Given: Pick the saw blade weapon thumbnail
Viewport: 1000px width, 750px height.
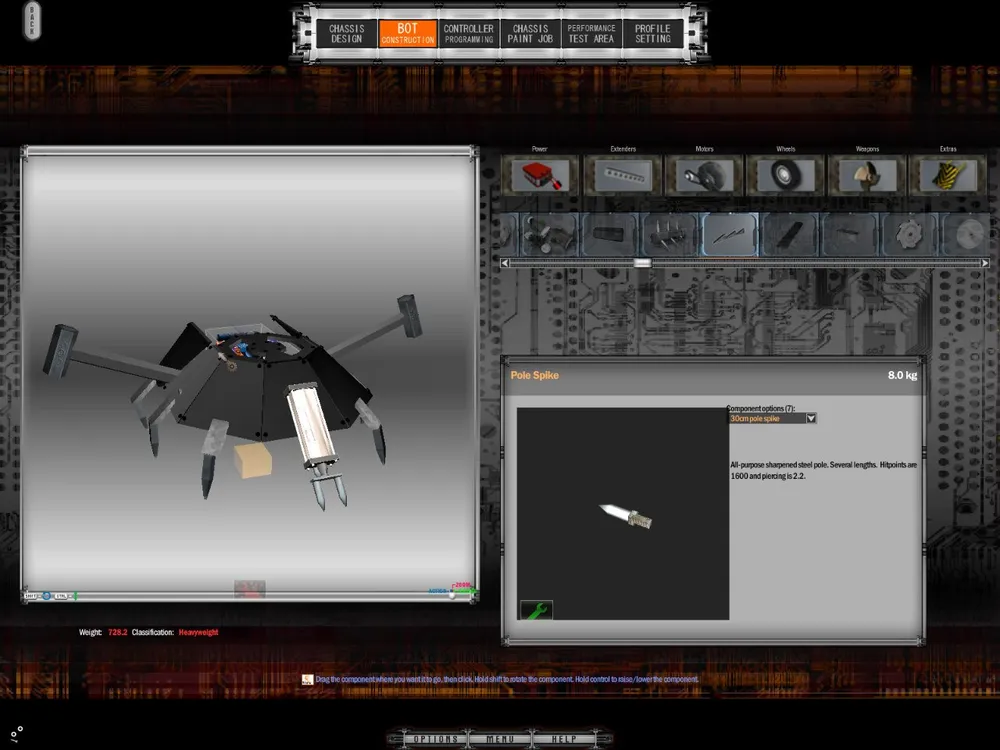Looking at the screenshot, I should click(909, 235).
